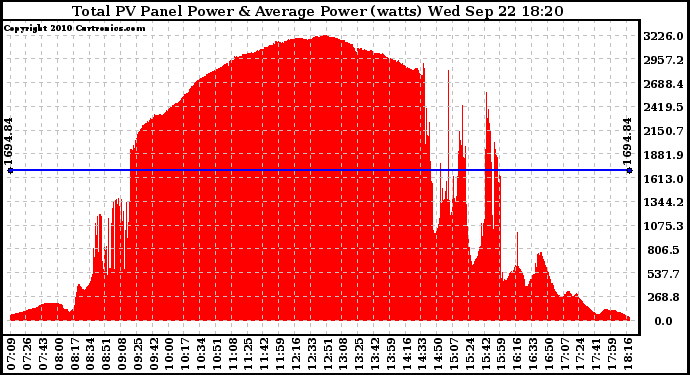690x375 pixels.
Task: Click the 3226.0 y-axis value
Action: (x=663, y=36)
